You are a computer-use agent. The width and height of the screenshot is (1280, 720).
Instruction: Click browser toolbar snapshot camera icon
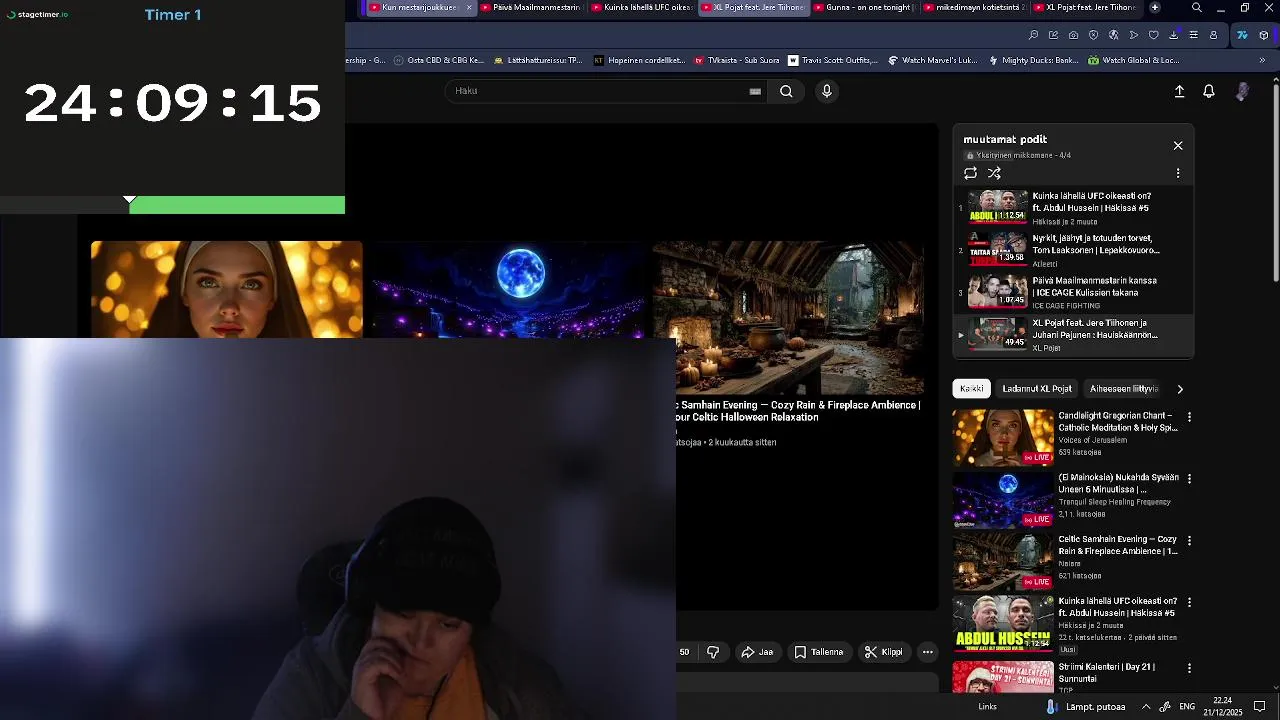pos(1073,35)
